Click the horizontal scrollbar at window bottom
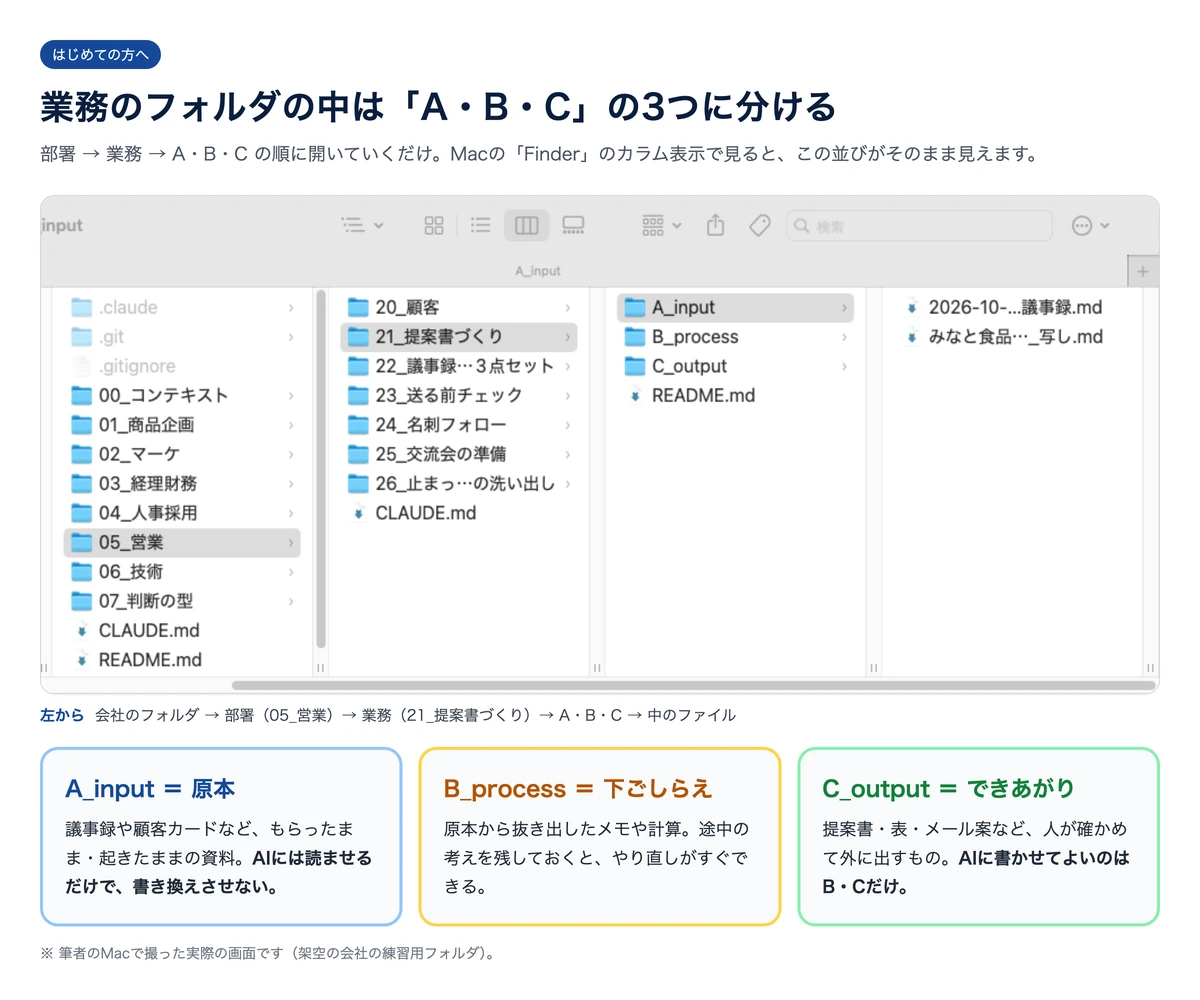 [x=693, y=685]
